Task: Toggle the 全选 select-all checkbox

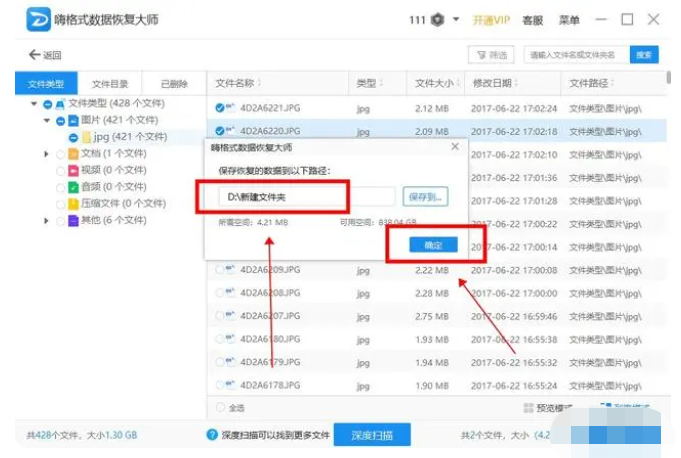Action: tap(220, 407)
